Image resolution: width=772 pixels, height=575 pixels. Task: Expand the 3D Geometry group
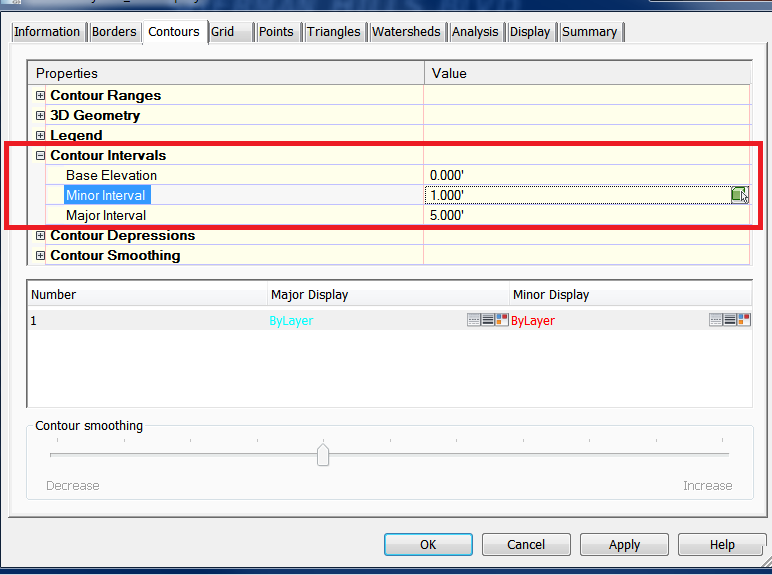point(40,115)
